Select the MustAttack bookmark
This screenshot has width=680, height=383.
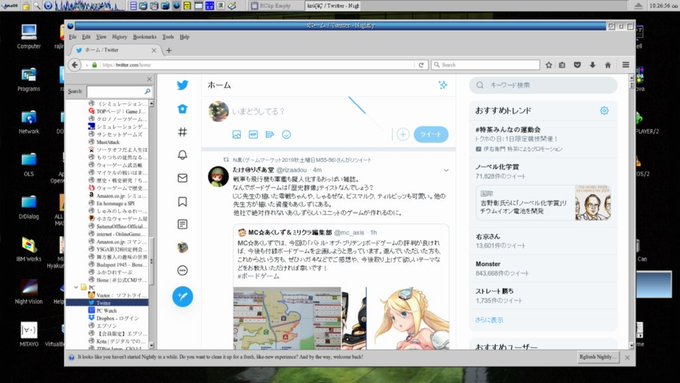pyautogui.click(x=108, y=142)
